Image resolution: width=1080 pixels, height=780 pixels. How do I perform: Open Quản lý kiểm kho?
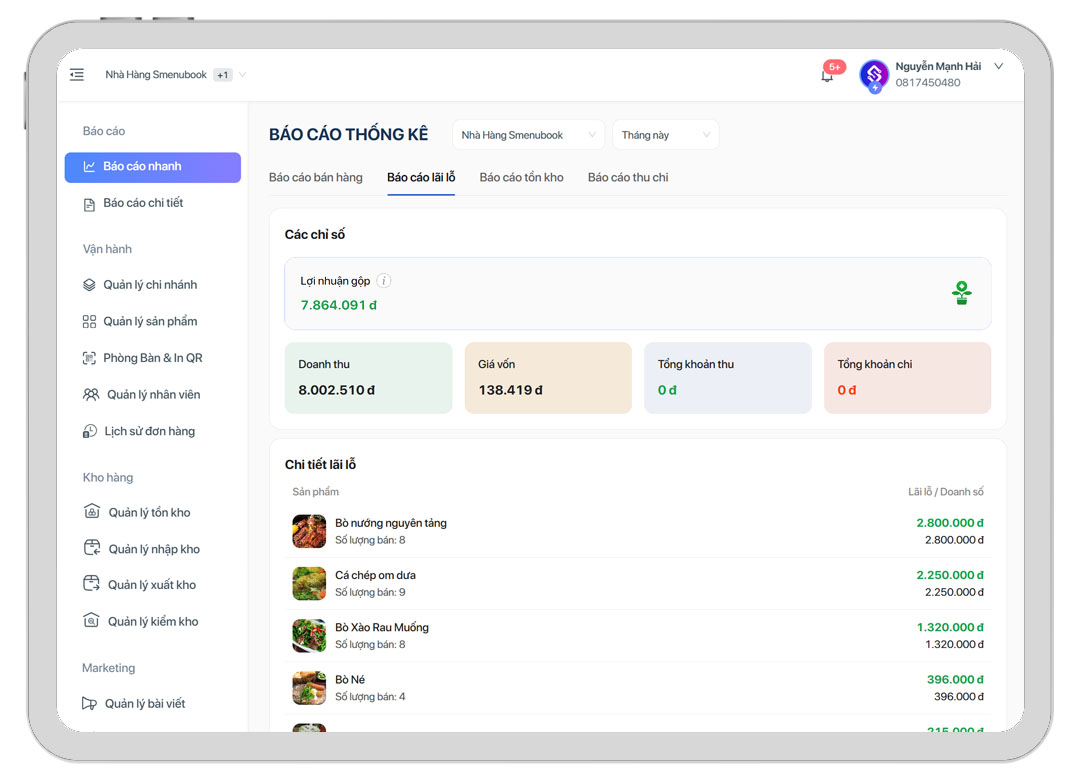(x=153, y=621)
